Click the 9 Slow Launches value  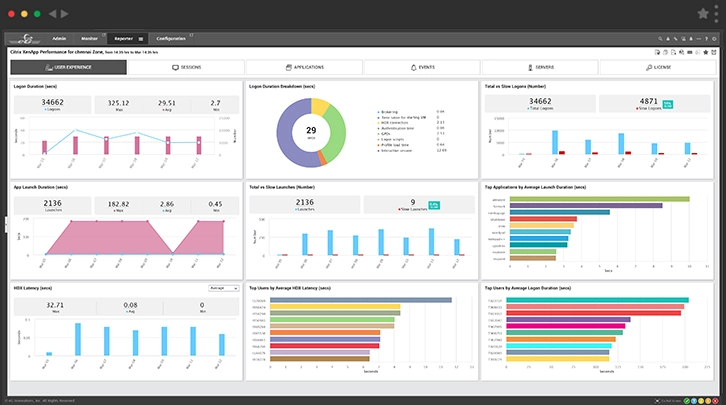click(x=413, y=202)
